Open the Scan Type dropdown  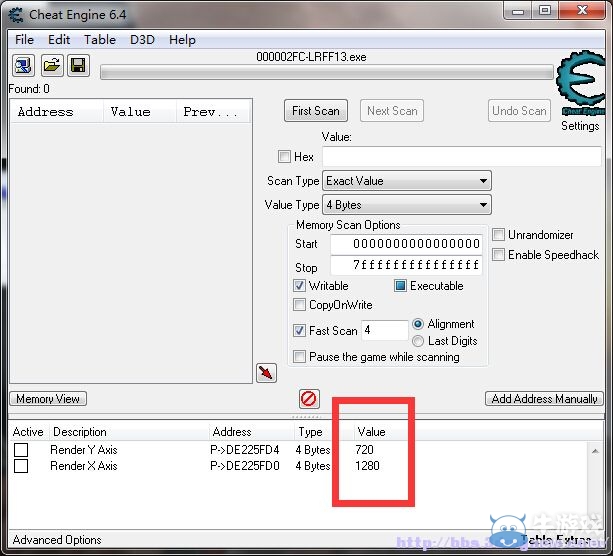[x=407, y=181]
